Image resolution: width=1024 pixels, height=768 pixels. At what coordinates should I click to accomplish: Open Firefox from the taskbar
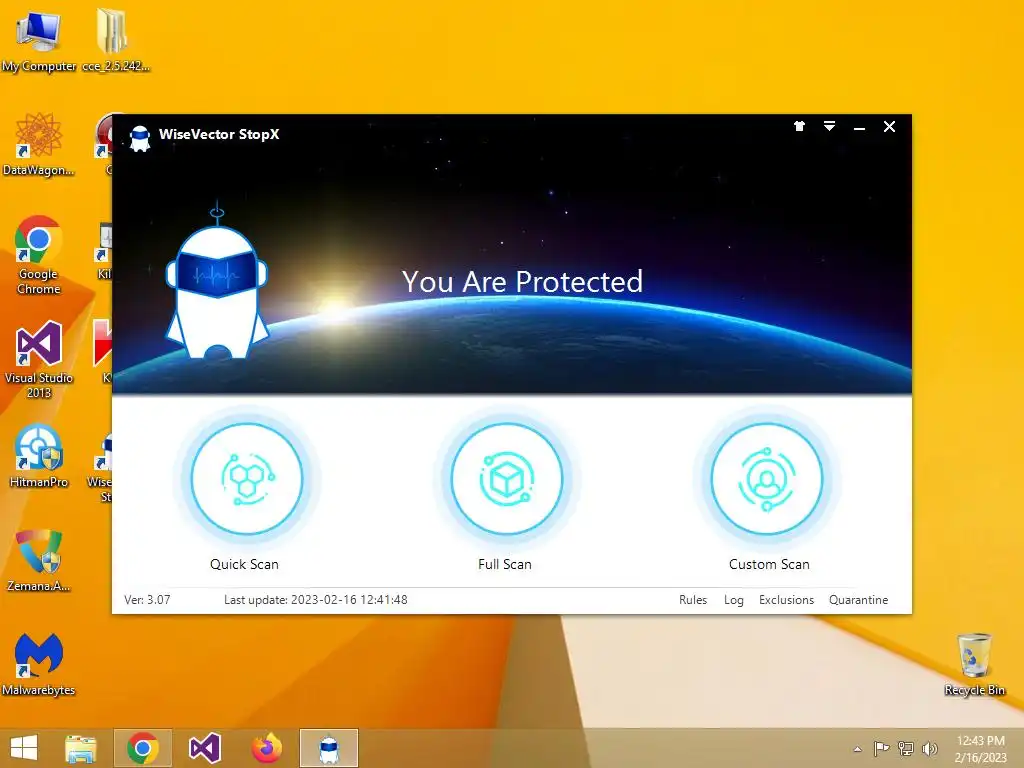266,748
